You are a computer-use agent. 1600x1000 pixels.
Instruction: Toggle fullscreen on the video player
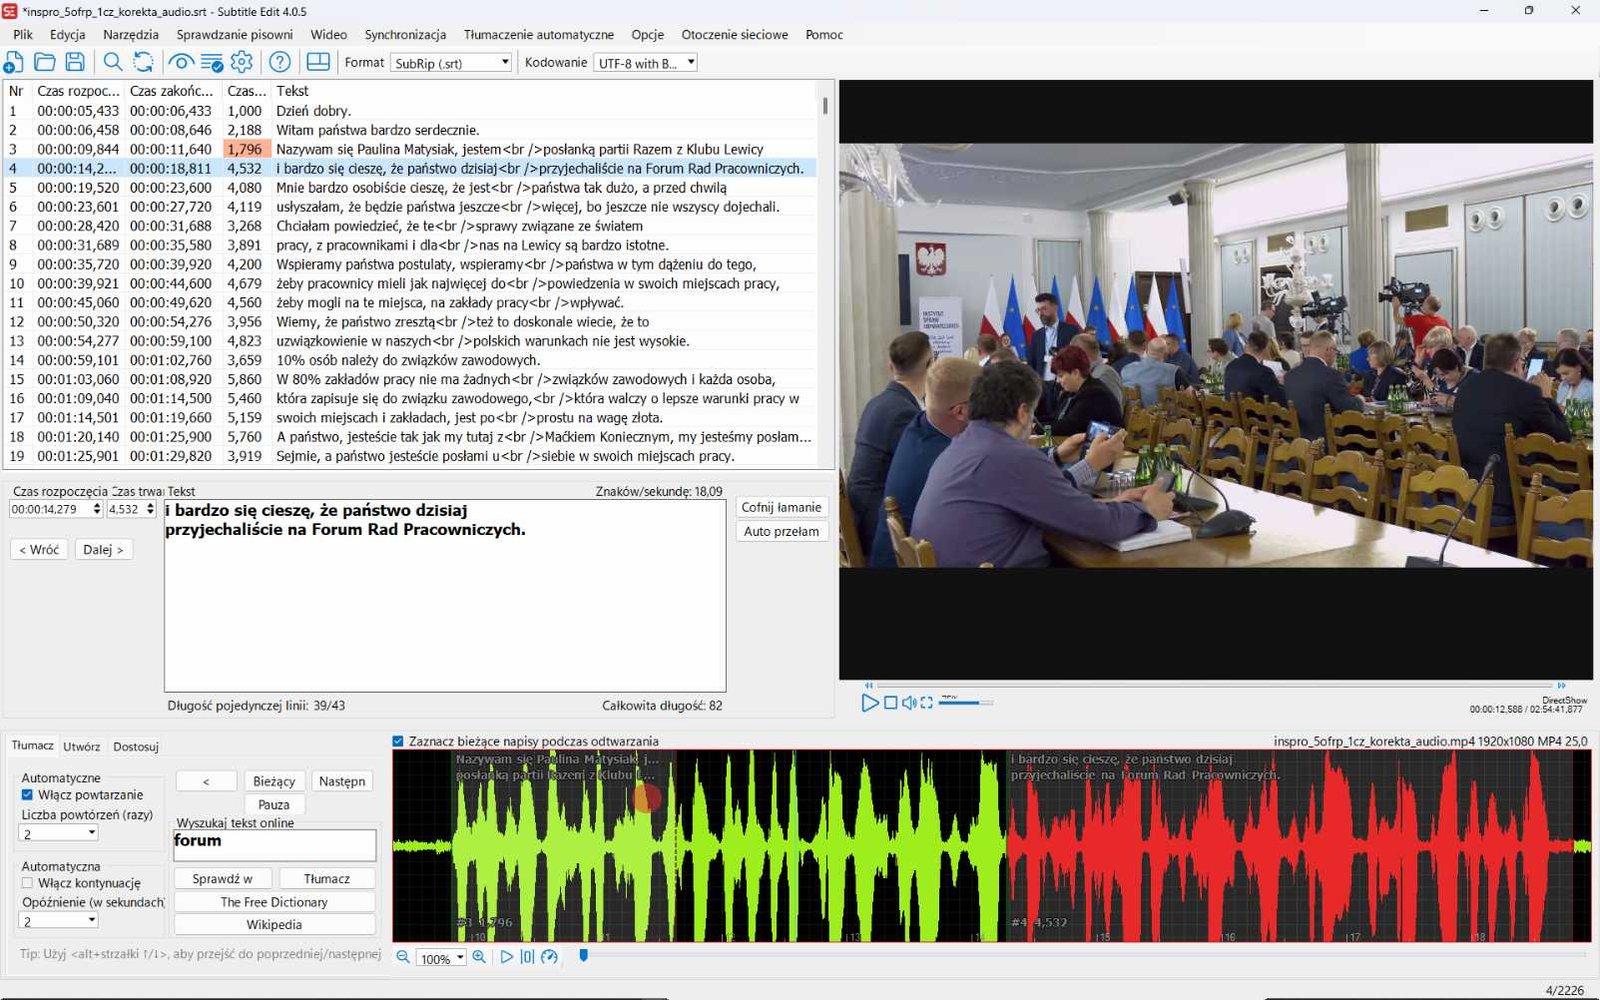pos(927,703)
